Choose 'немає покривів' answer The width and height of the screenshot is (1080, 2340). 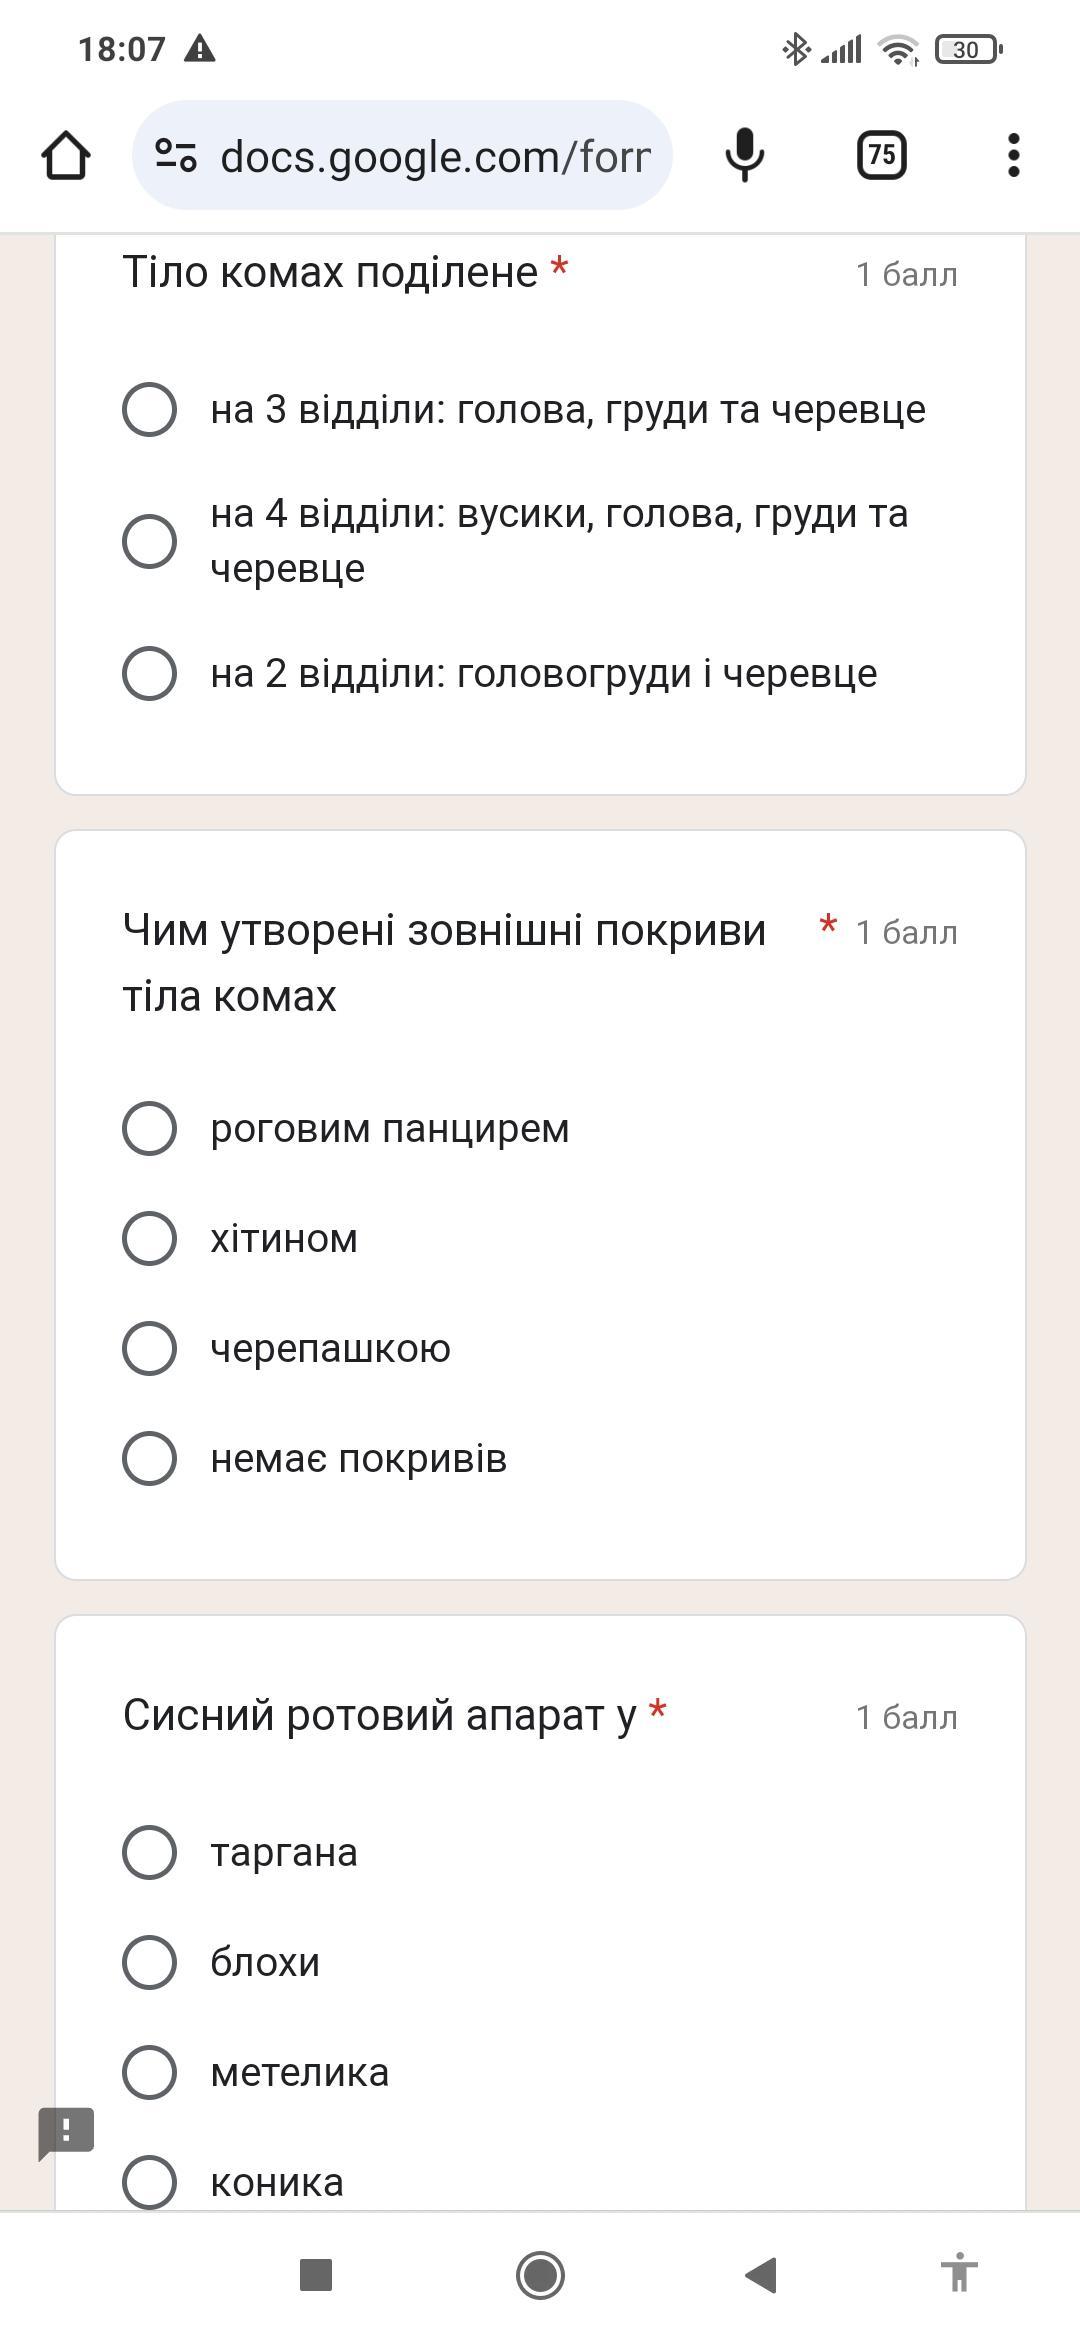click(x=150, y=1458)
